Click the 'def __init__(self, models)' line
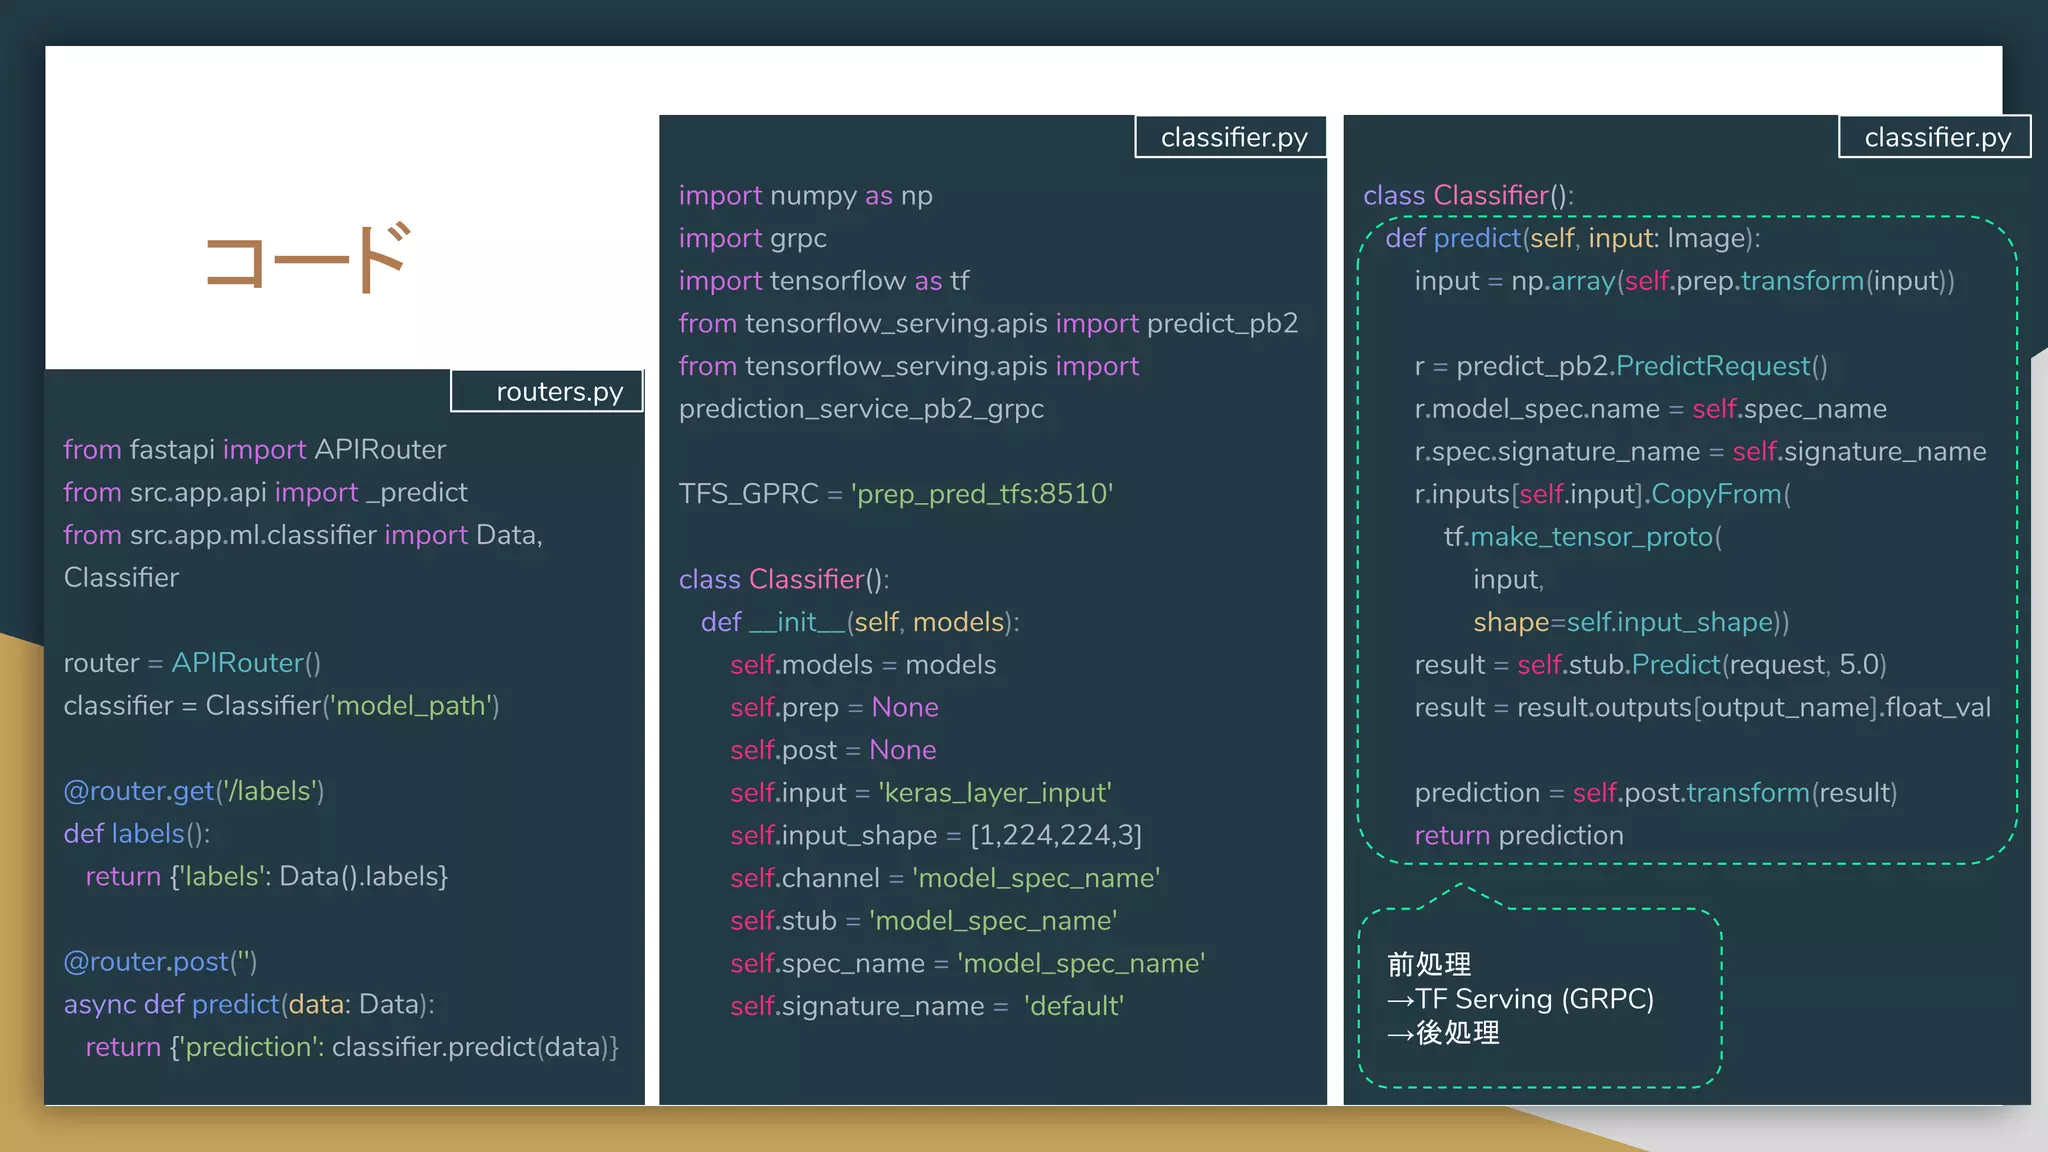Image resolution: width=2048 pixels, height=1152 pixels. [859, 622]
